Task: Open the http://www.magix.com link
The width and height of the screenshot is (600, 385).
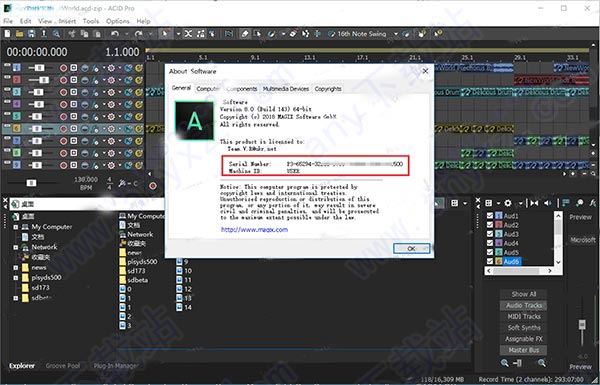Action: (x=254, y=230)
